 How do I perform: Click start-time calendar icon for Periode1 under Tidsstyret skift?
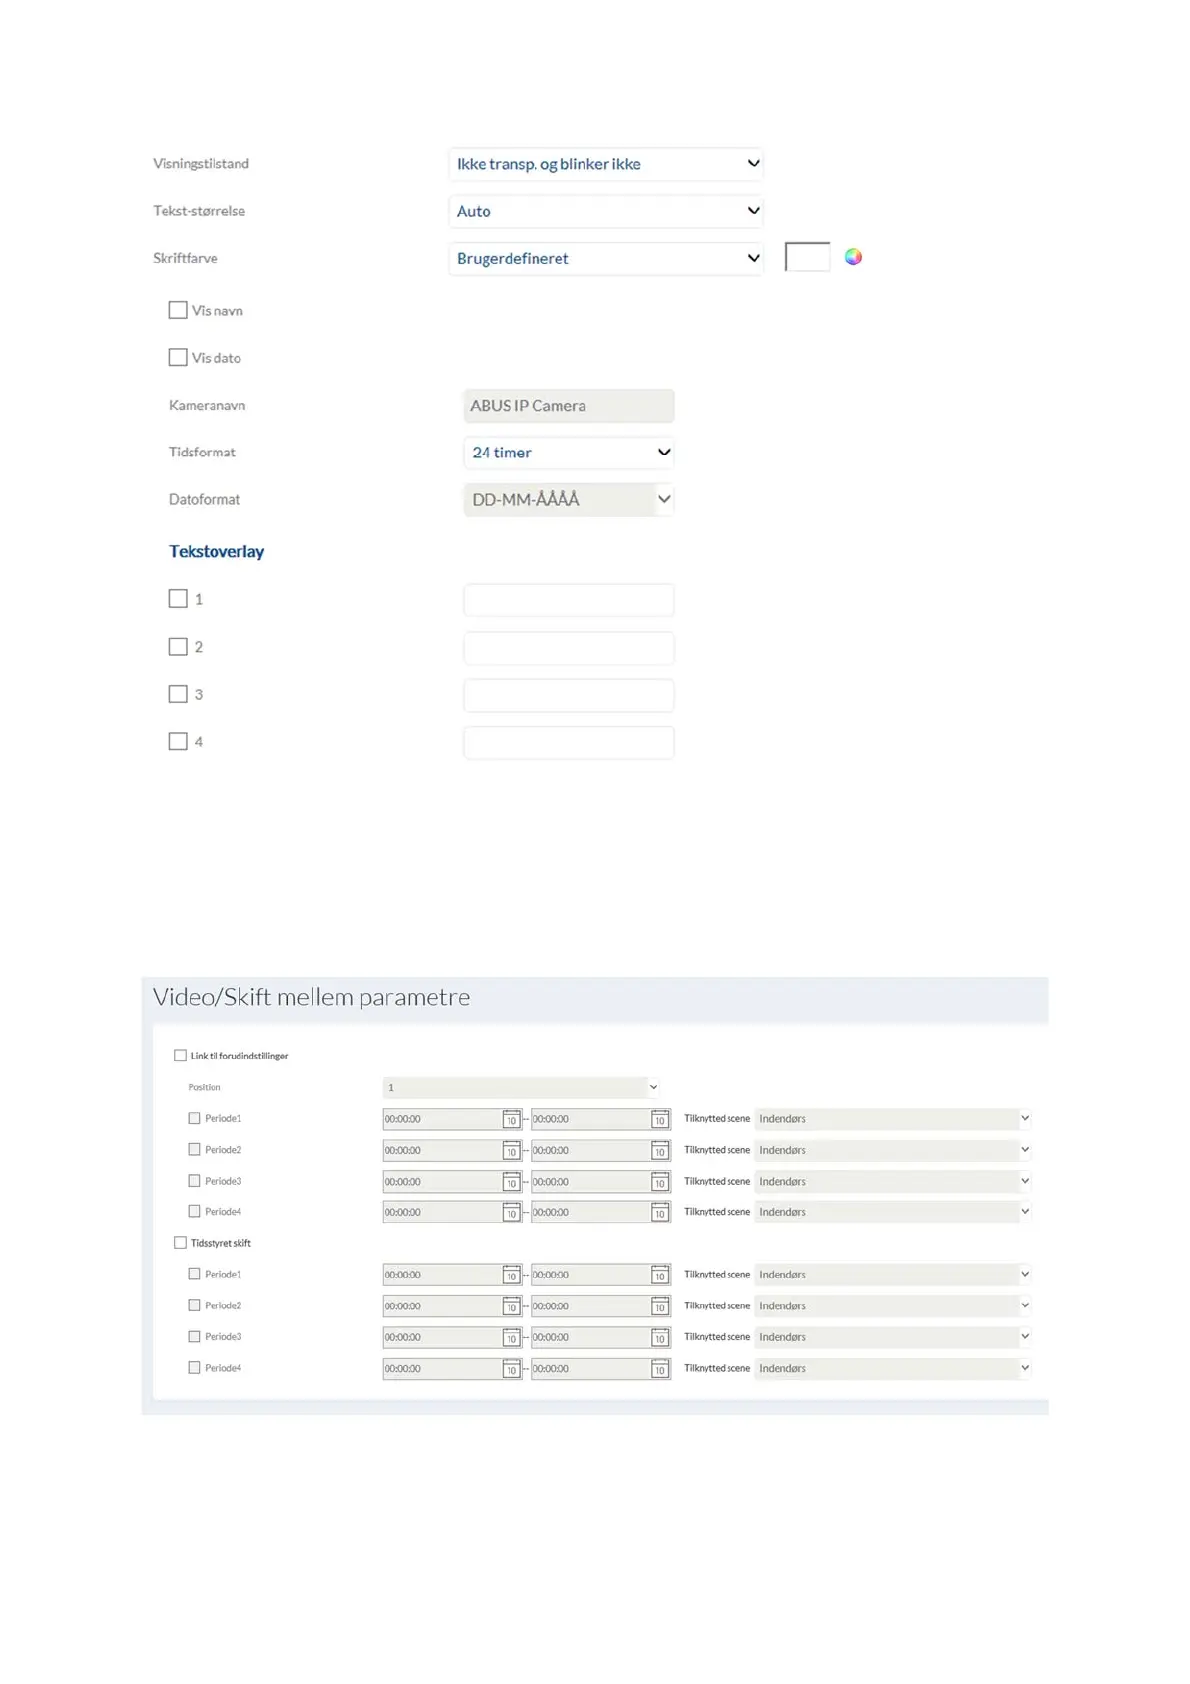tap(511, 1275)
